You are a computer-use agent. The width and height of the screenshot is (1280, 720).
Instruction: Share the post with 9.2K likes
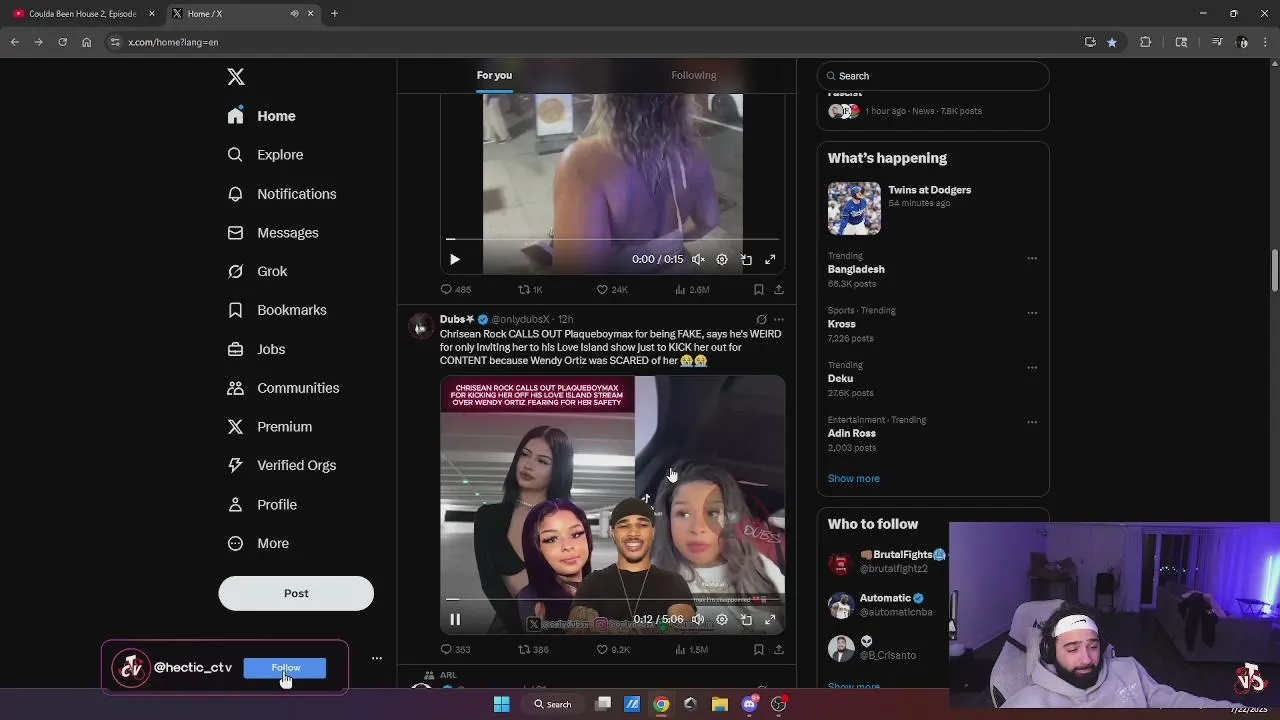(x=779, y=650)
